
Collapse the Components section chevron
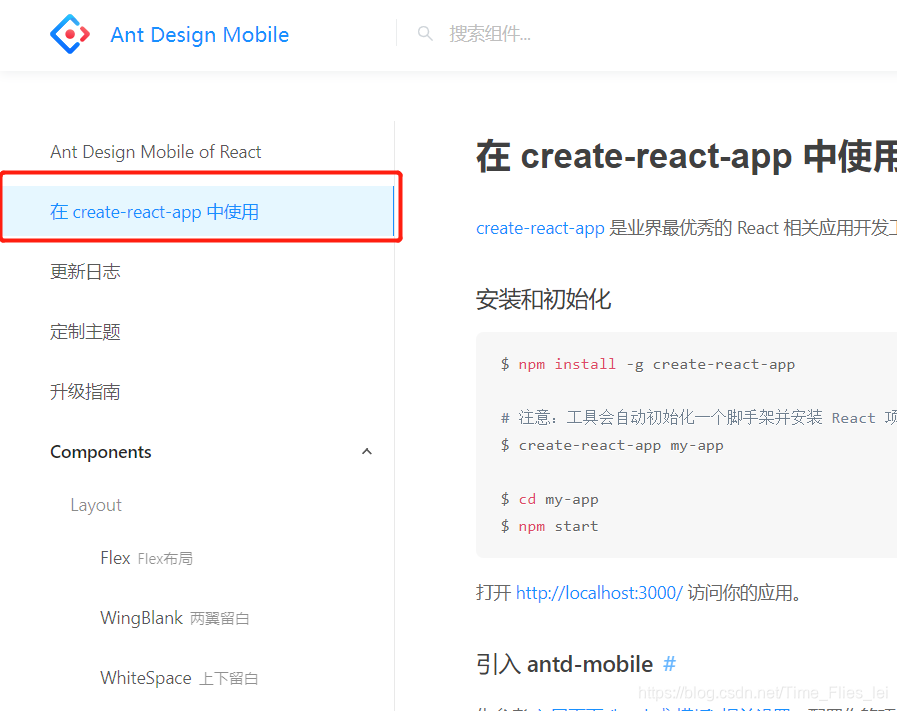point(367,452)
